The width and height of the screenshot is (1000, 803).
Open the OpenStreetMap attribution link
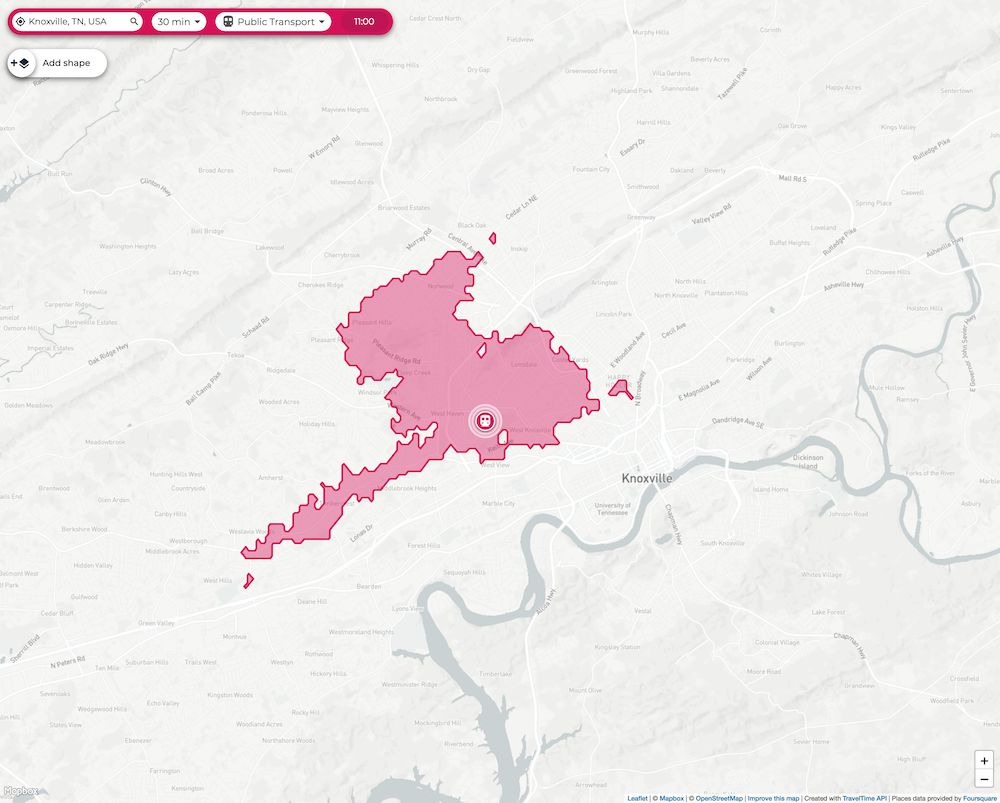[719, 798]
